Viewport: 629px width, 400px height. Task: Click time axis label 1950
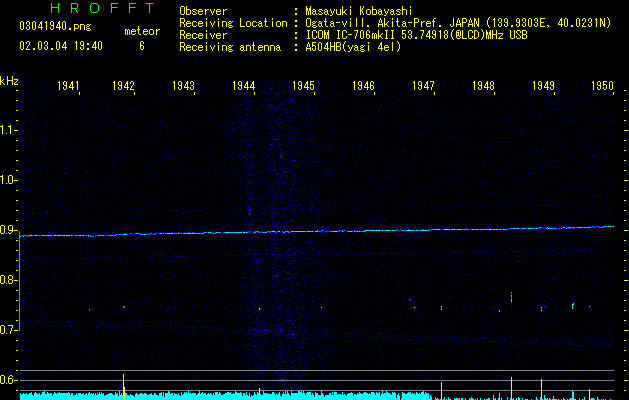pyautogui.click(x=603, y=85)
